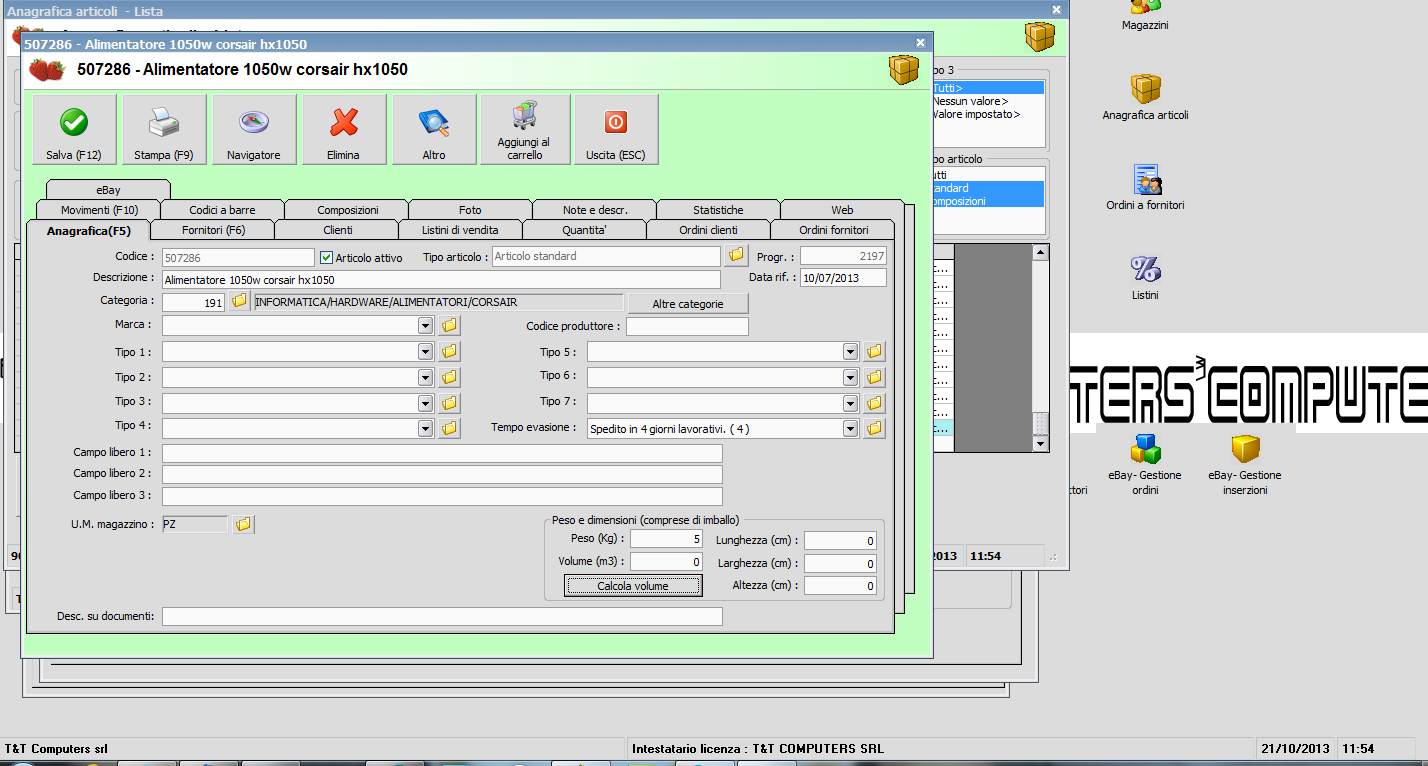Click into the Descrizione text field
The width and height of the screenshot is (1428, 766).
[440, 280]
